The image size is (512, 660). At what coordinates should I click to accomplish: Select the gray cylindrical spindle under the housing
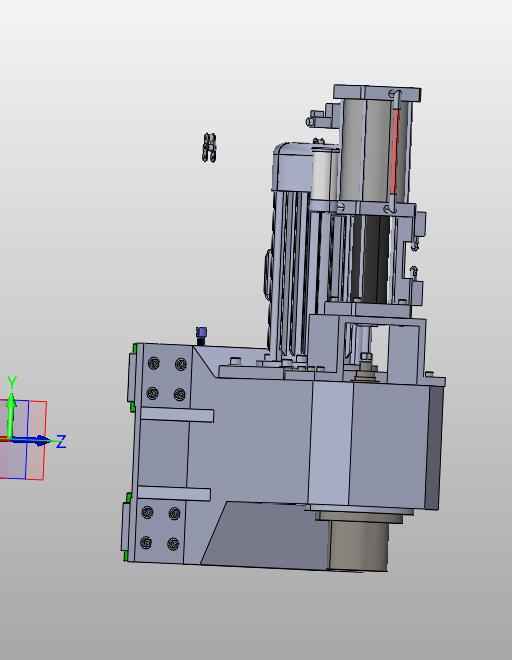click(x=358, y=545)
